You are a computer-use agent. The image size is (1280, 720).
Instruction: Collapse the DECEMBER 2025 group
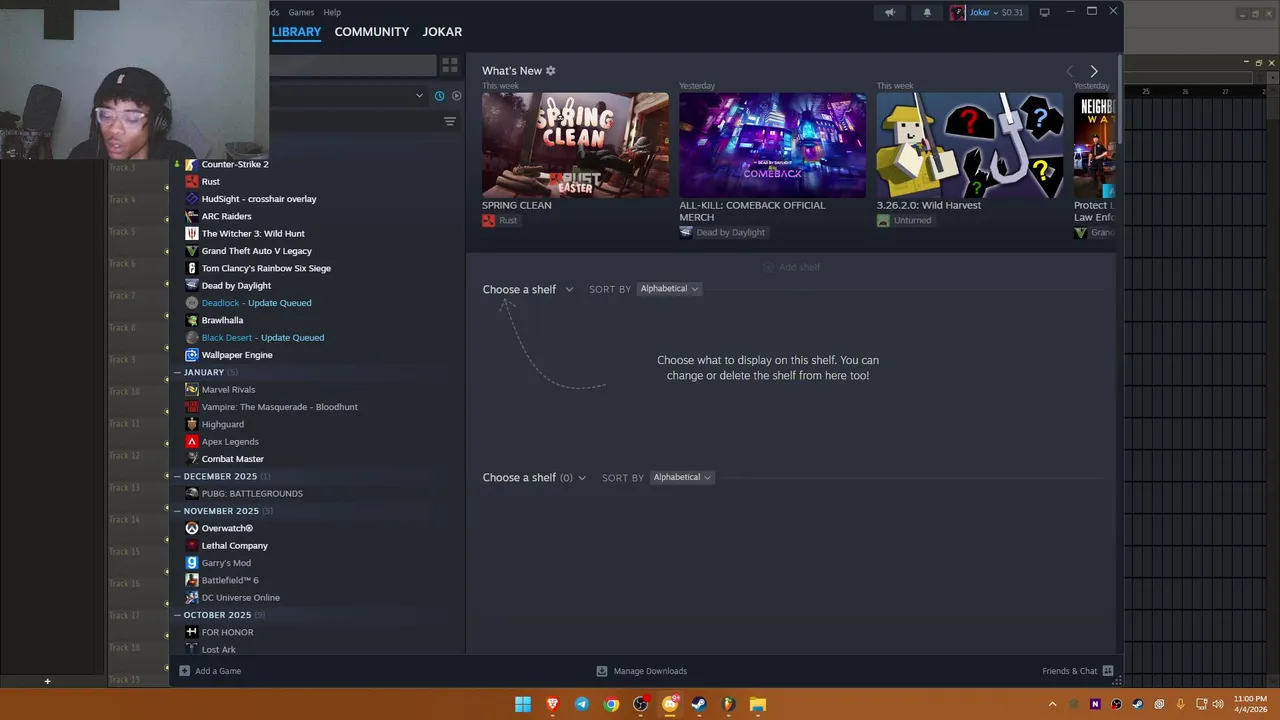pyautogui.click(x=222, y=476)
